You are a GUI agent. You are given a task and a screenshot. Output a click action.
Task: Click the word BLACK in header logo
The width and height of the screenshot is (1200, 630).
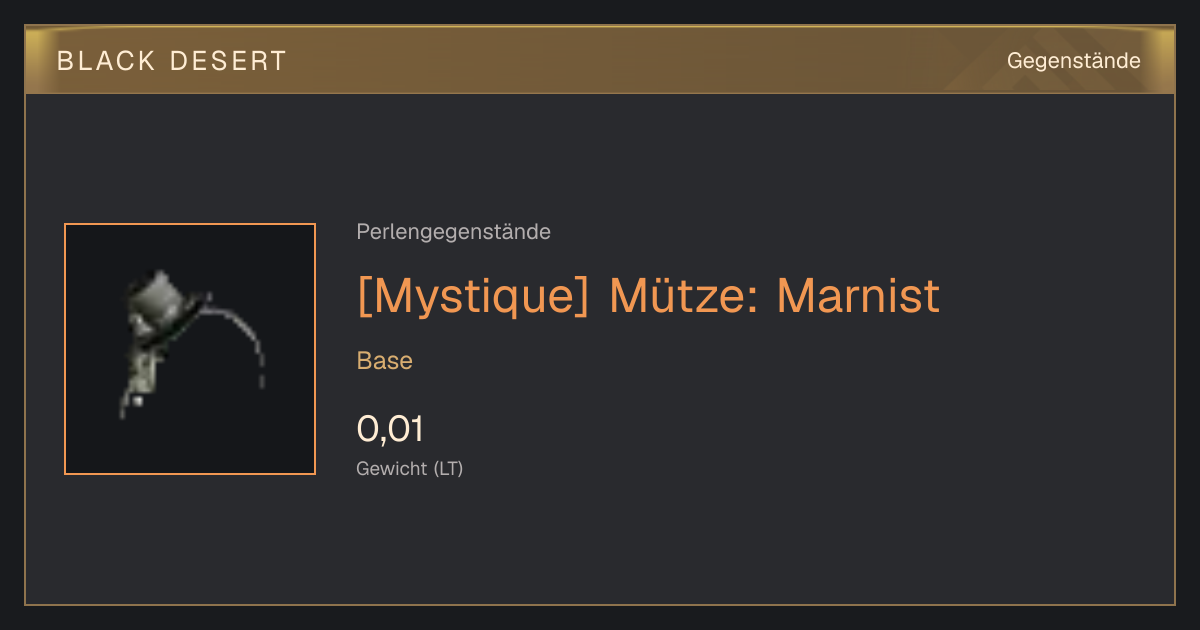tap(106, 61)
